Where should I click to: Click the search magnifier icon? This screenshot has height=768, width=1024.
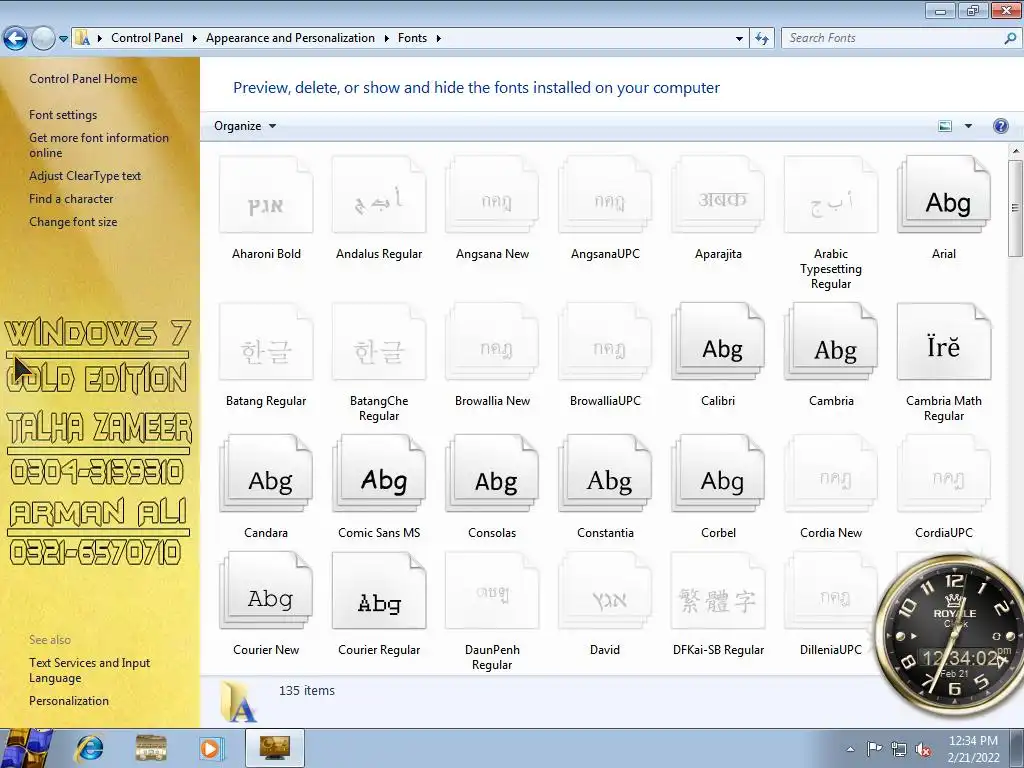(x=1010, y=38)
